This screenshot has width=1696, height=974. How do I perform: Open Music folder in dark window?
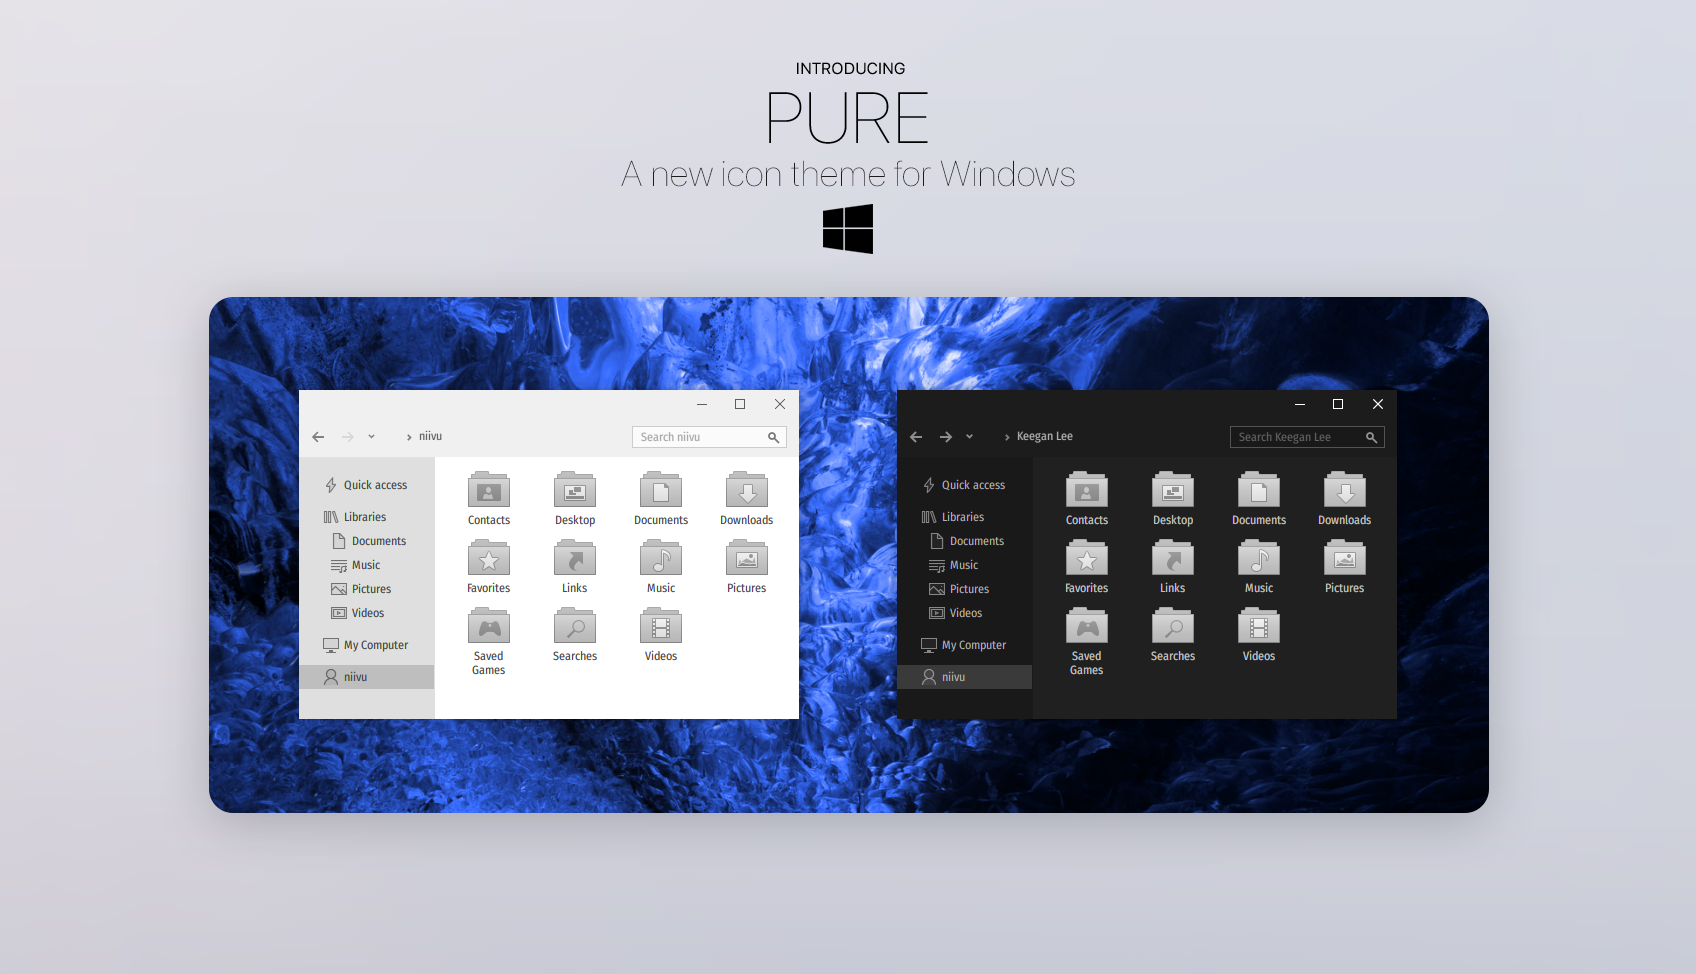(1259, 566)
